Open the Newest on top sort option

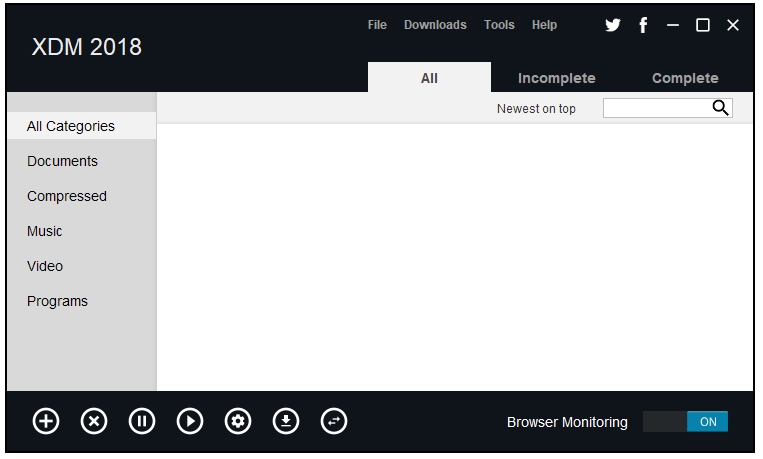point(536,109)
